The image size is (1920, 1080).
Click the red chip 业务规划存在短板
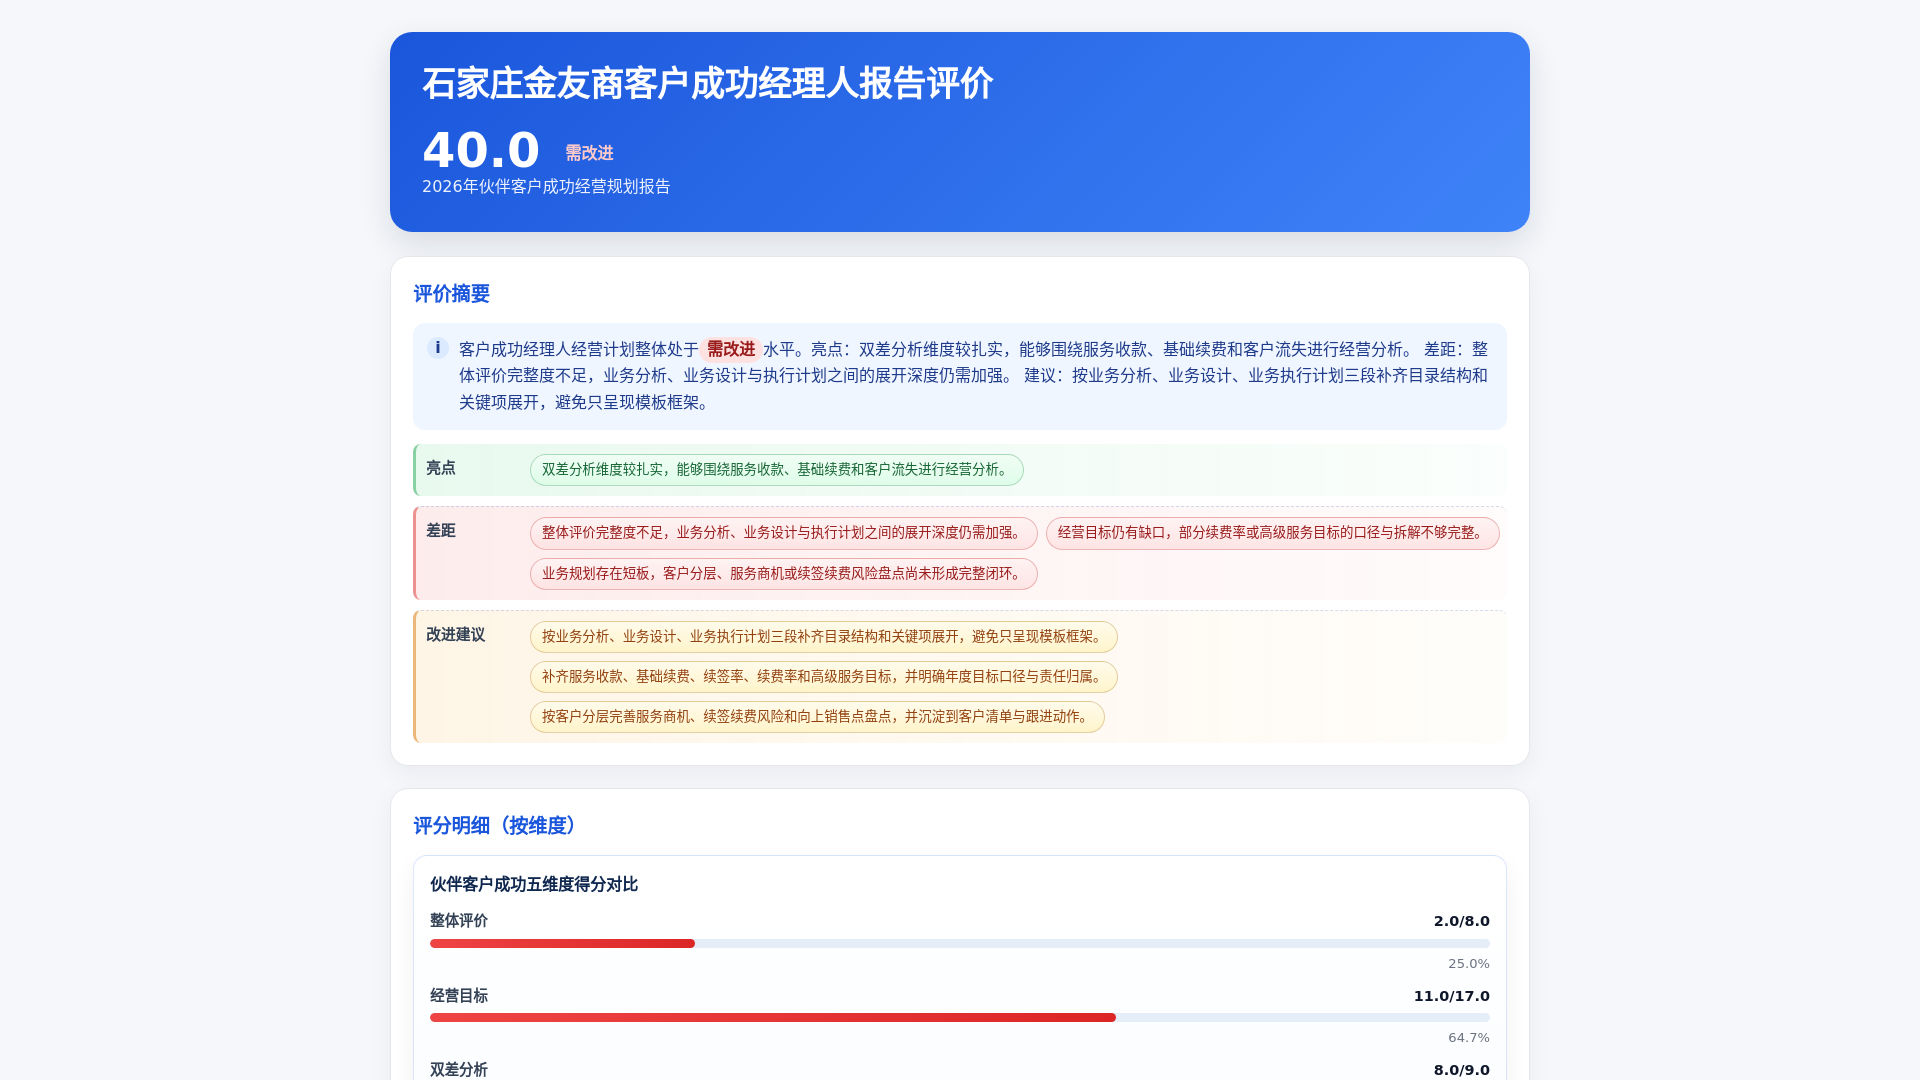(x=784, y=574)
